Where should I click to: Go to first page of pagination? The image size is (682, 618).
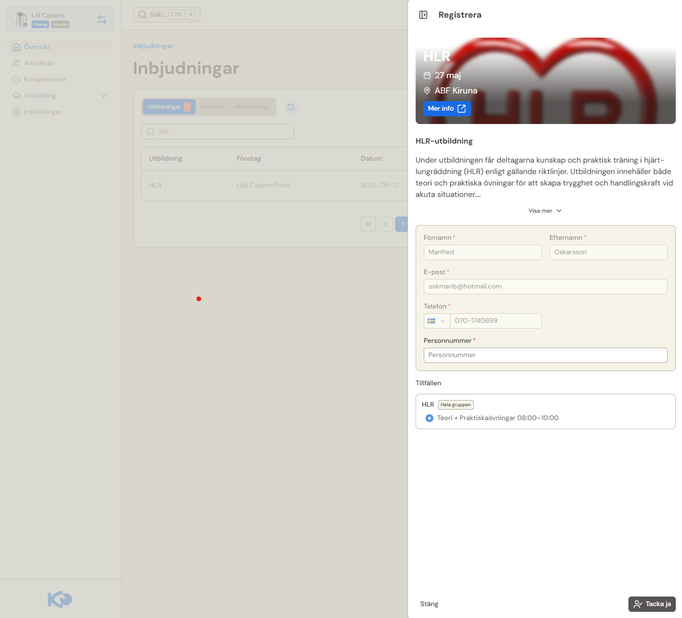[368, 224]
